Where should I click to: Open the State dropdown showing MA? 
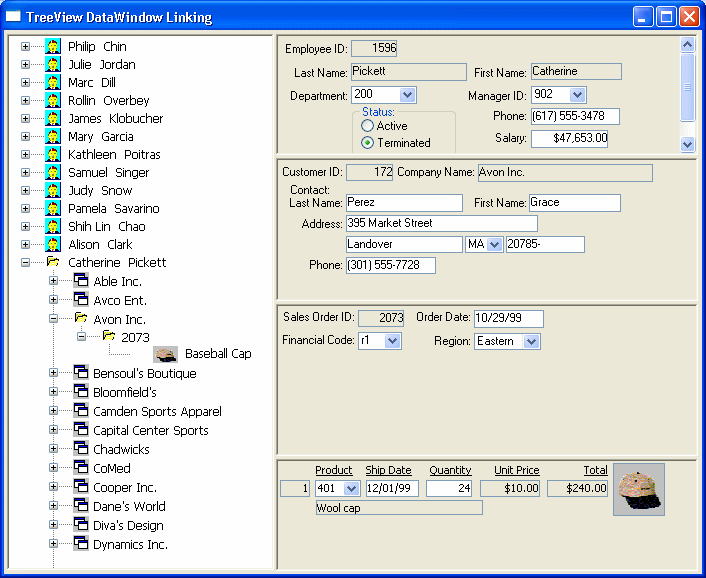[494, 245]
